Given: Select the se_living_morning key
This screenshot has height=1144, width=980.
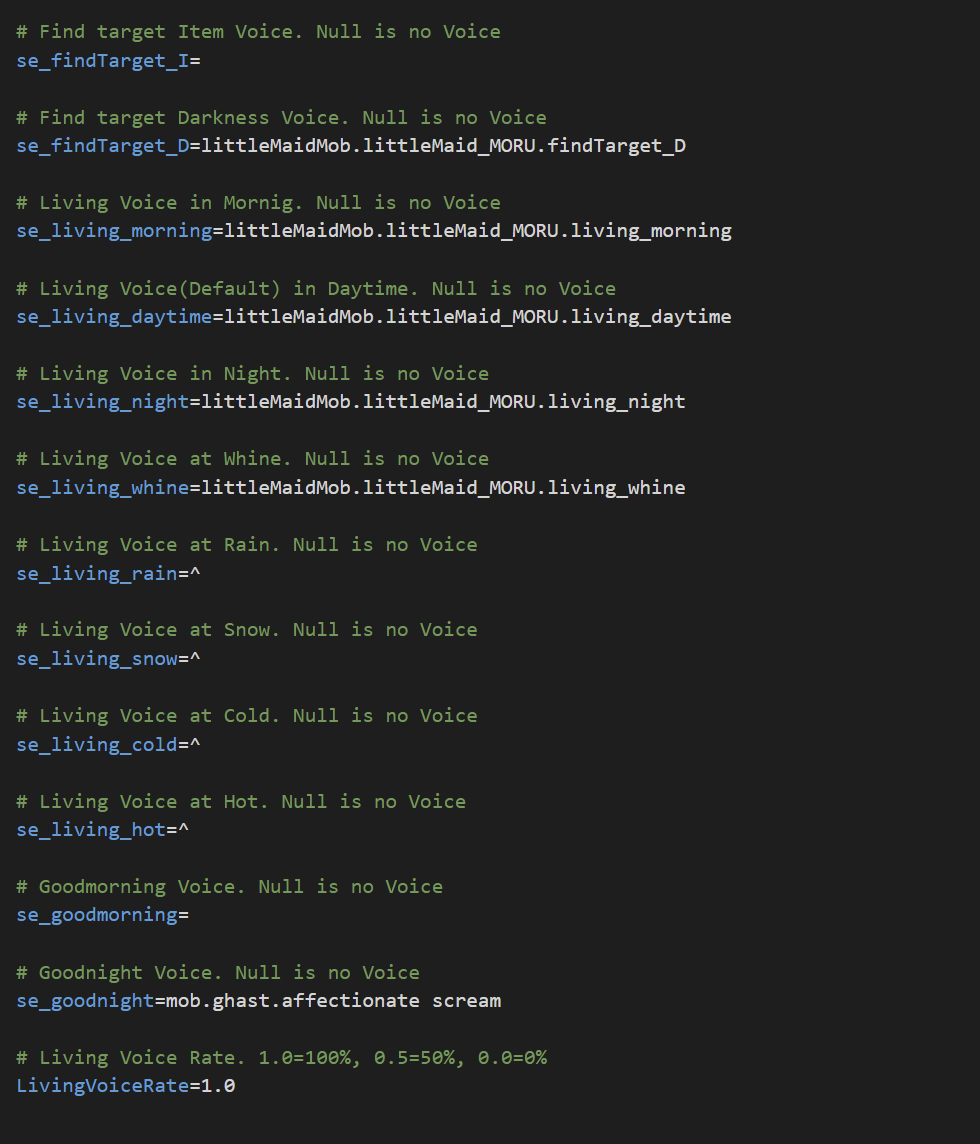Looking at the screenshot, I should (x=114, y=231).
